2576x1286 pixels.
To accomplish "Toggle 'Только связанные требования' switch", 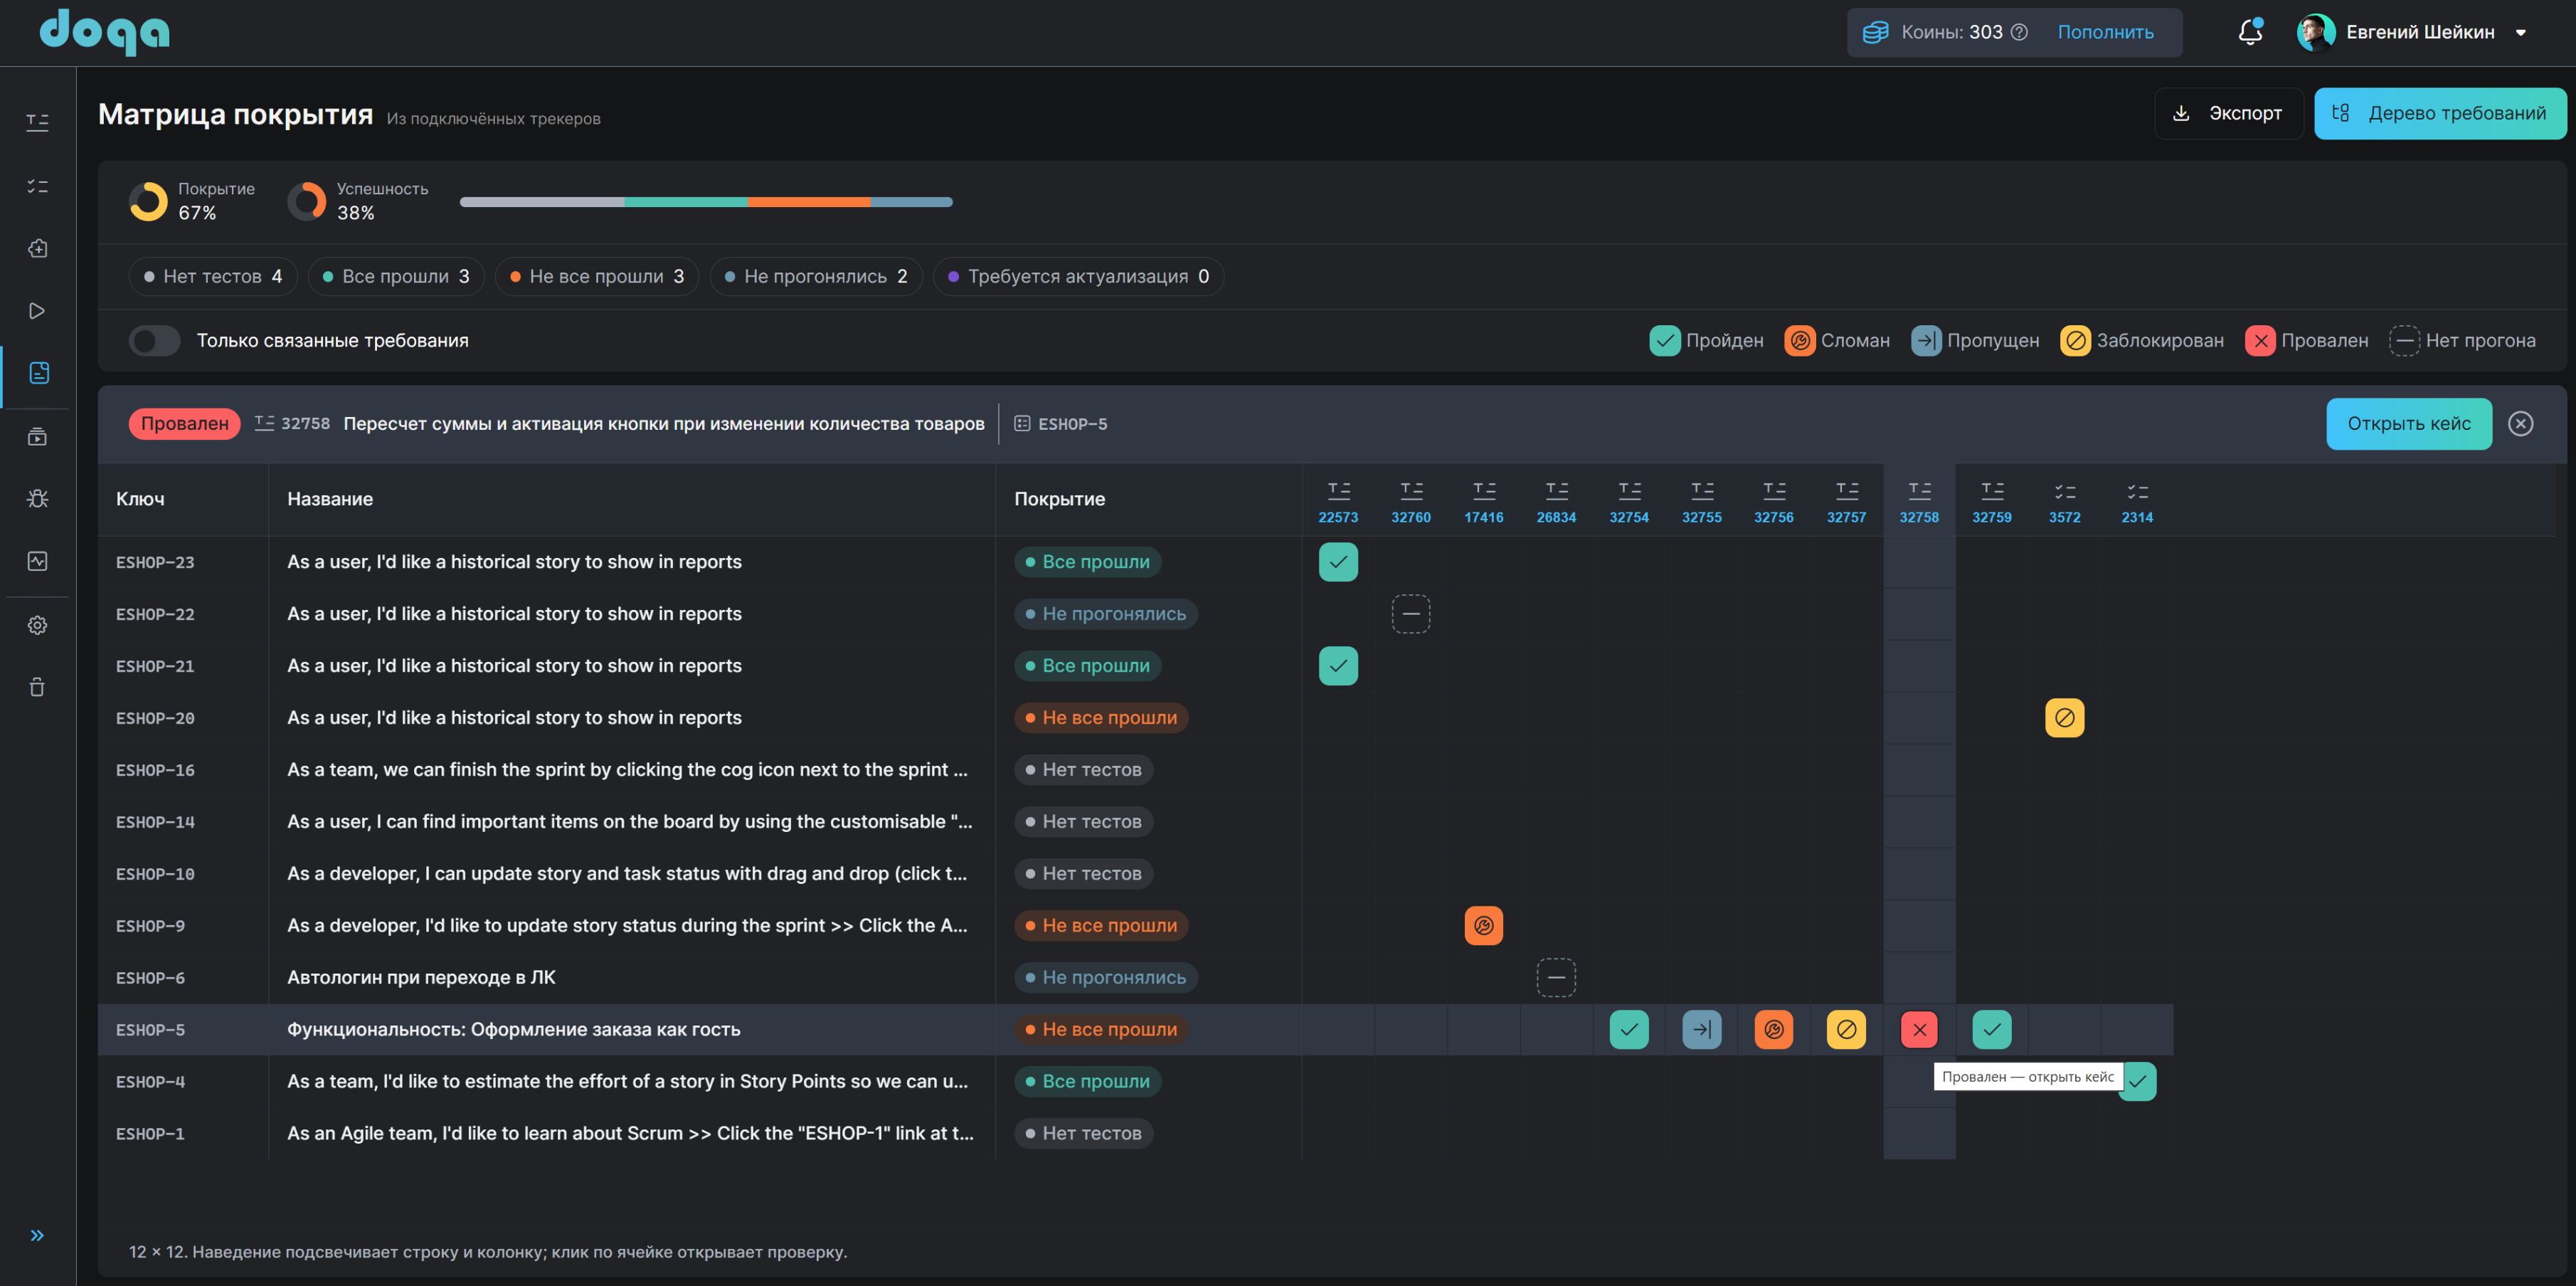I will point(154,341).
